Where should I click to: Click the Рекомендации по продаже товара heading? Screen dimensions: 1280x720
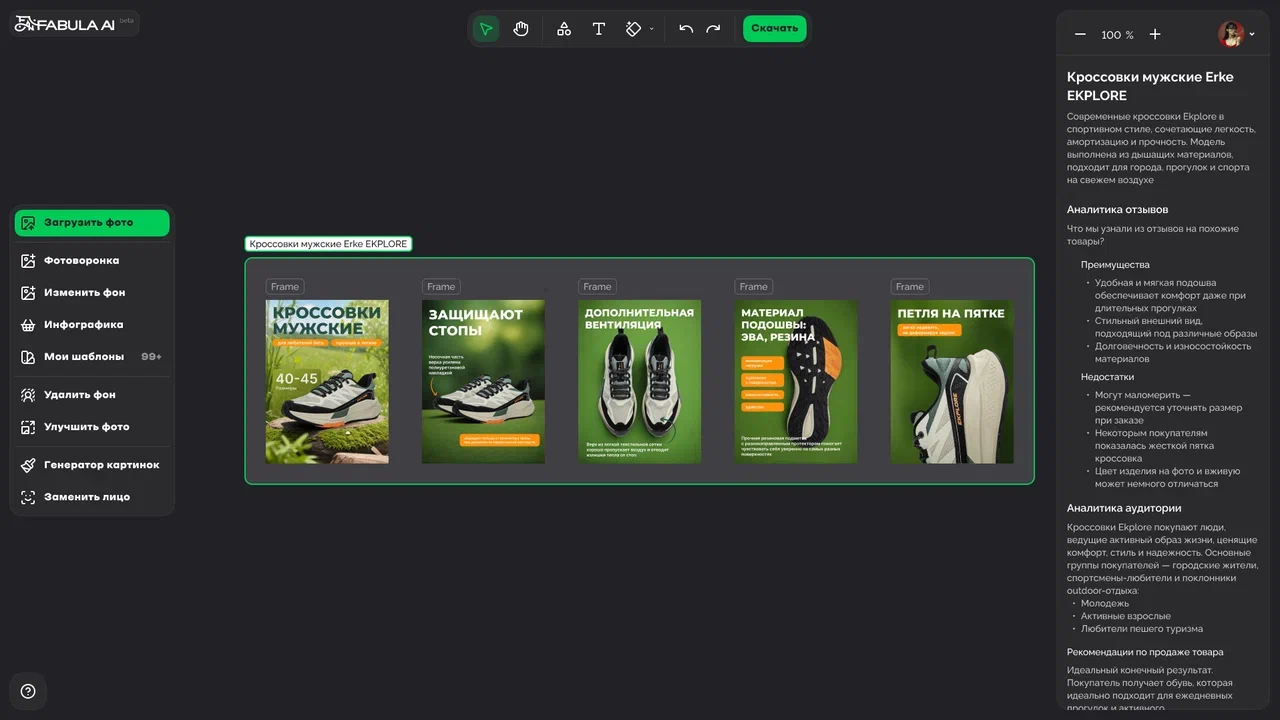[x=1145, y=652]
